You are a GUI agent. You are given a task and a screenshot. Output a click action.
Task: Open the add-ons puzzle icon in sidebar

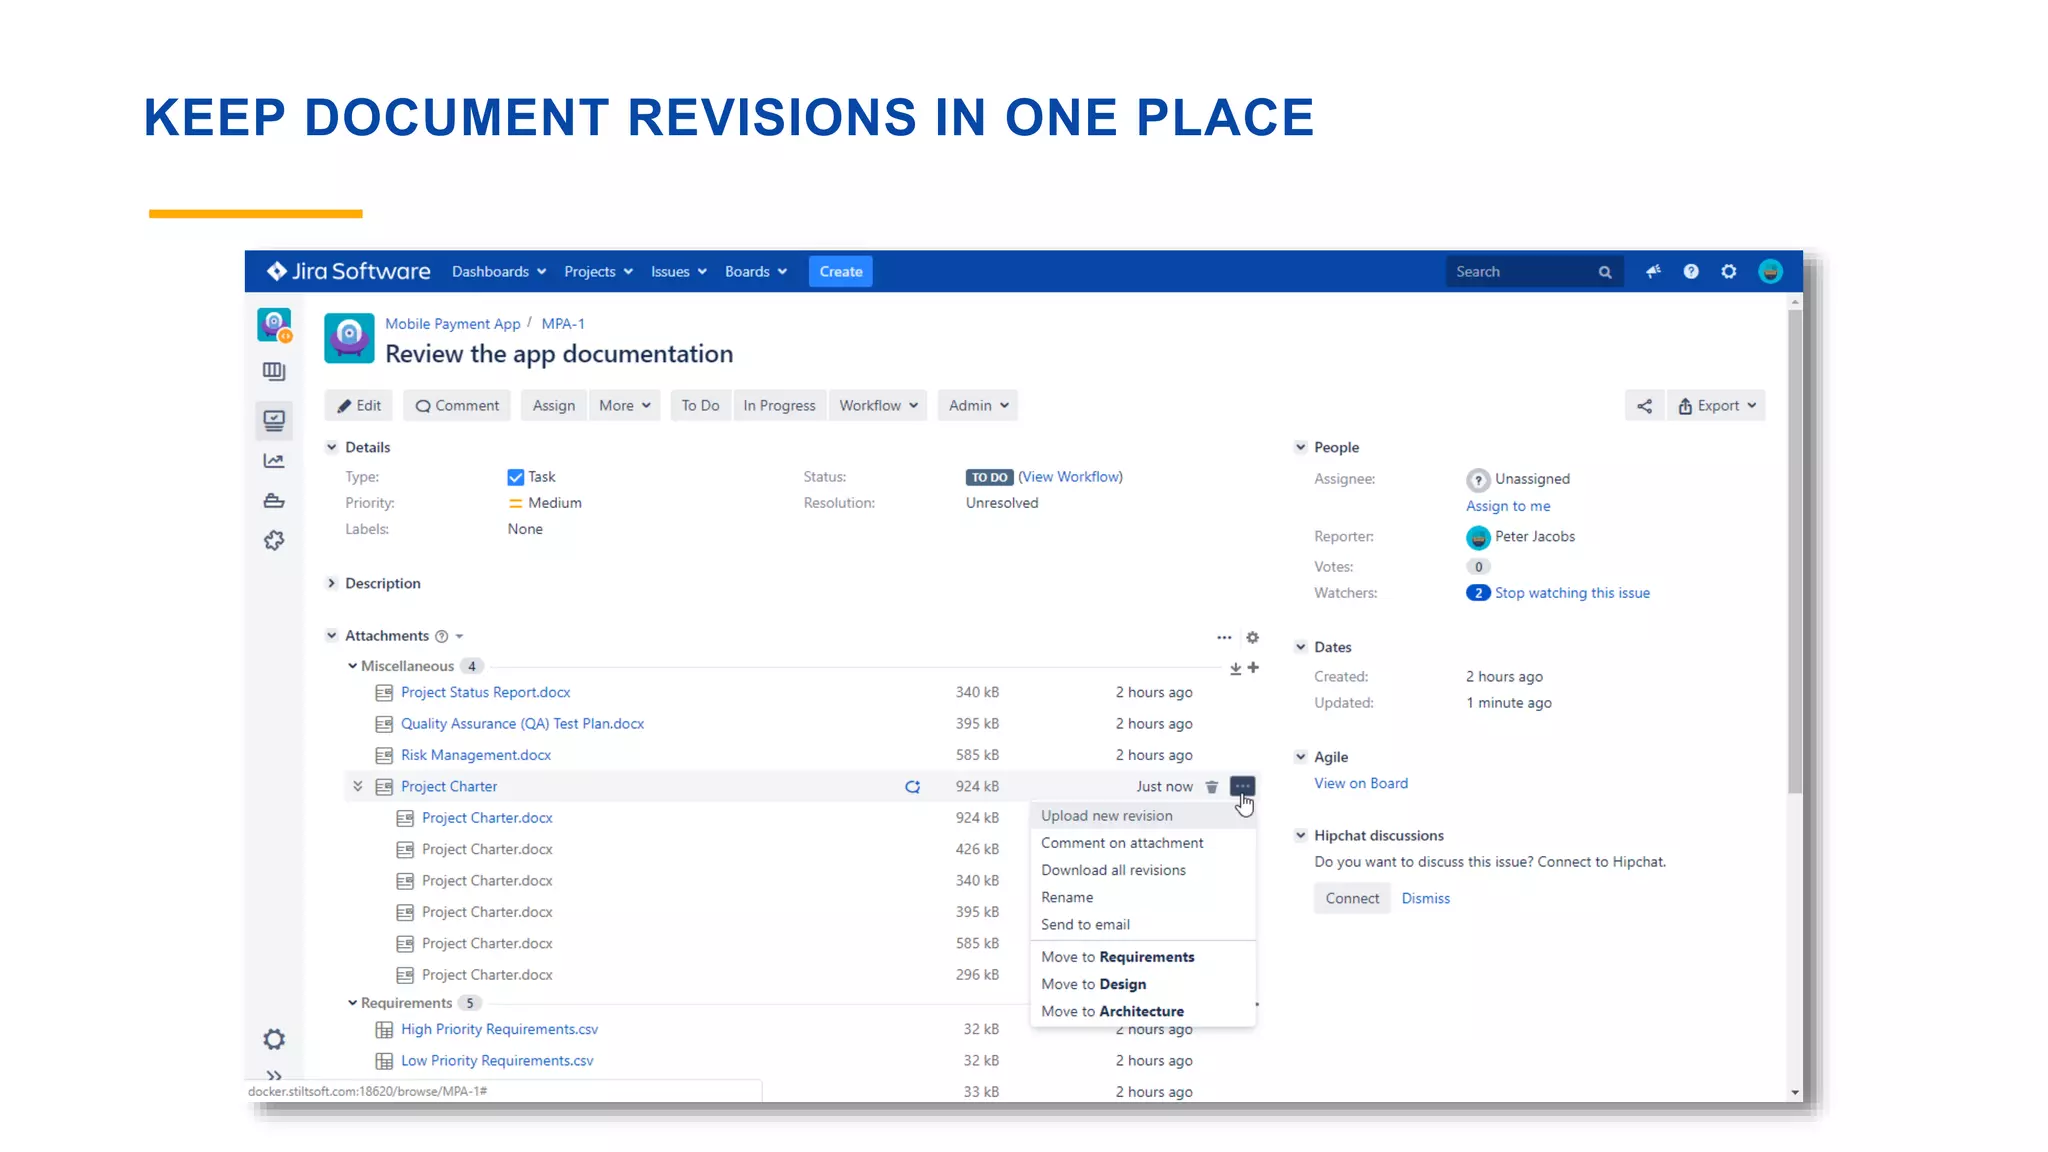pyautogui.click(x=274, y=541)
